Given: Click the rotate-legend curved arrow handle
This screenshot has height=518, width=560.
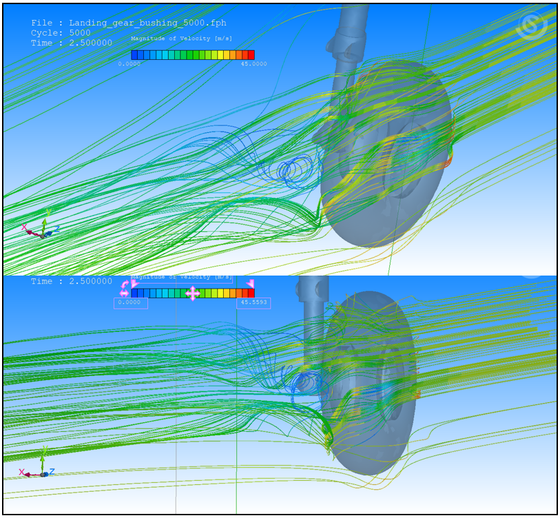Looking at the screenshot, I should click(x=125, y=284).
